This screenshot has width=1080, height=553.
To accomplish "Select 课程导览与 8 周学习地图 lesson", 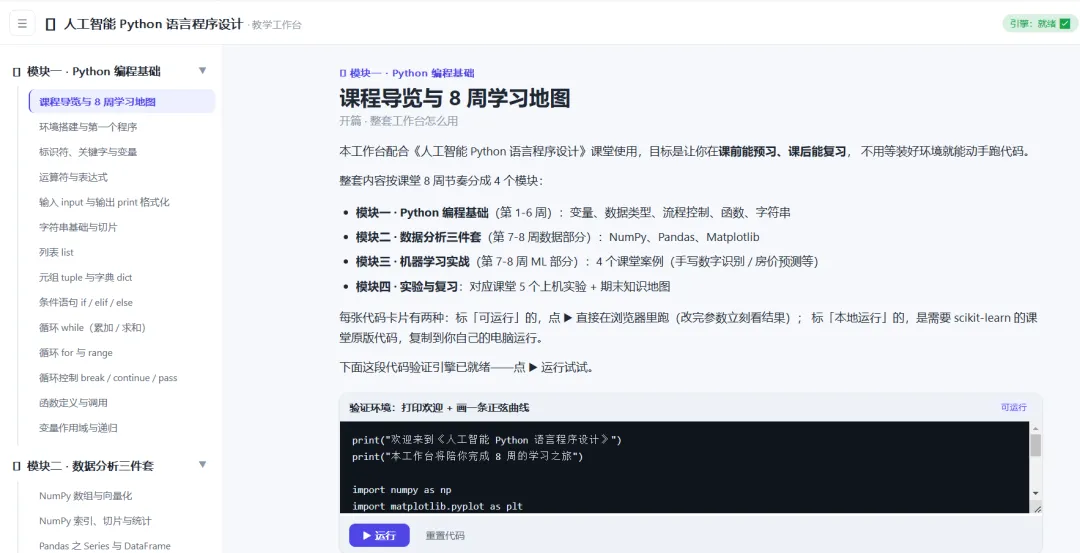I will pos(122,102).
